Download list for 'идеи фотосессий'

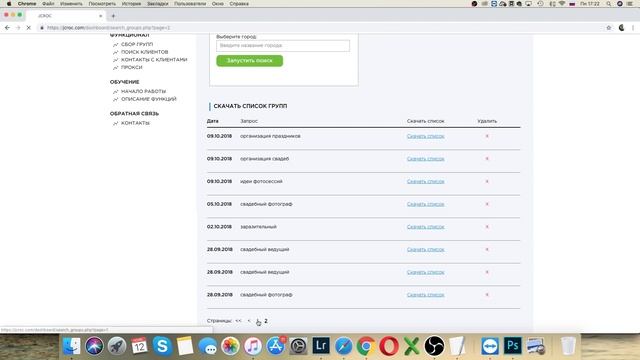(425, 181)
